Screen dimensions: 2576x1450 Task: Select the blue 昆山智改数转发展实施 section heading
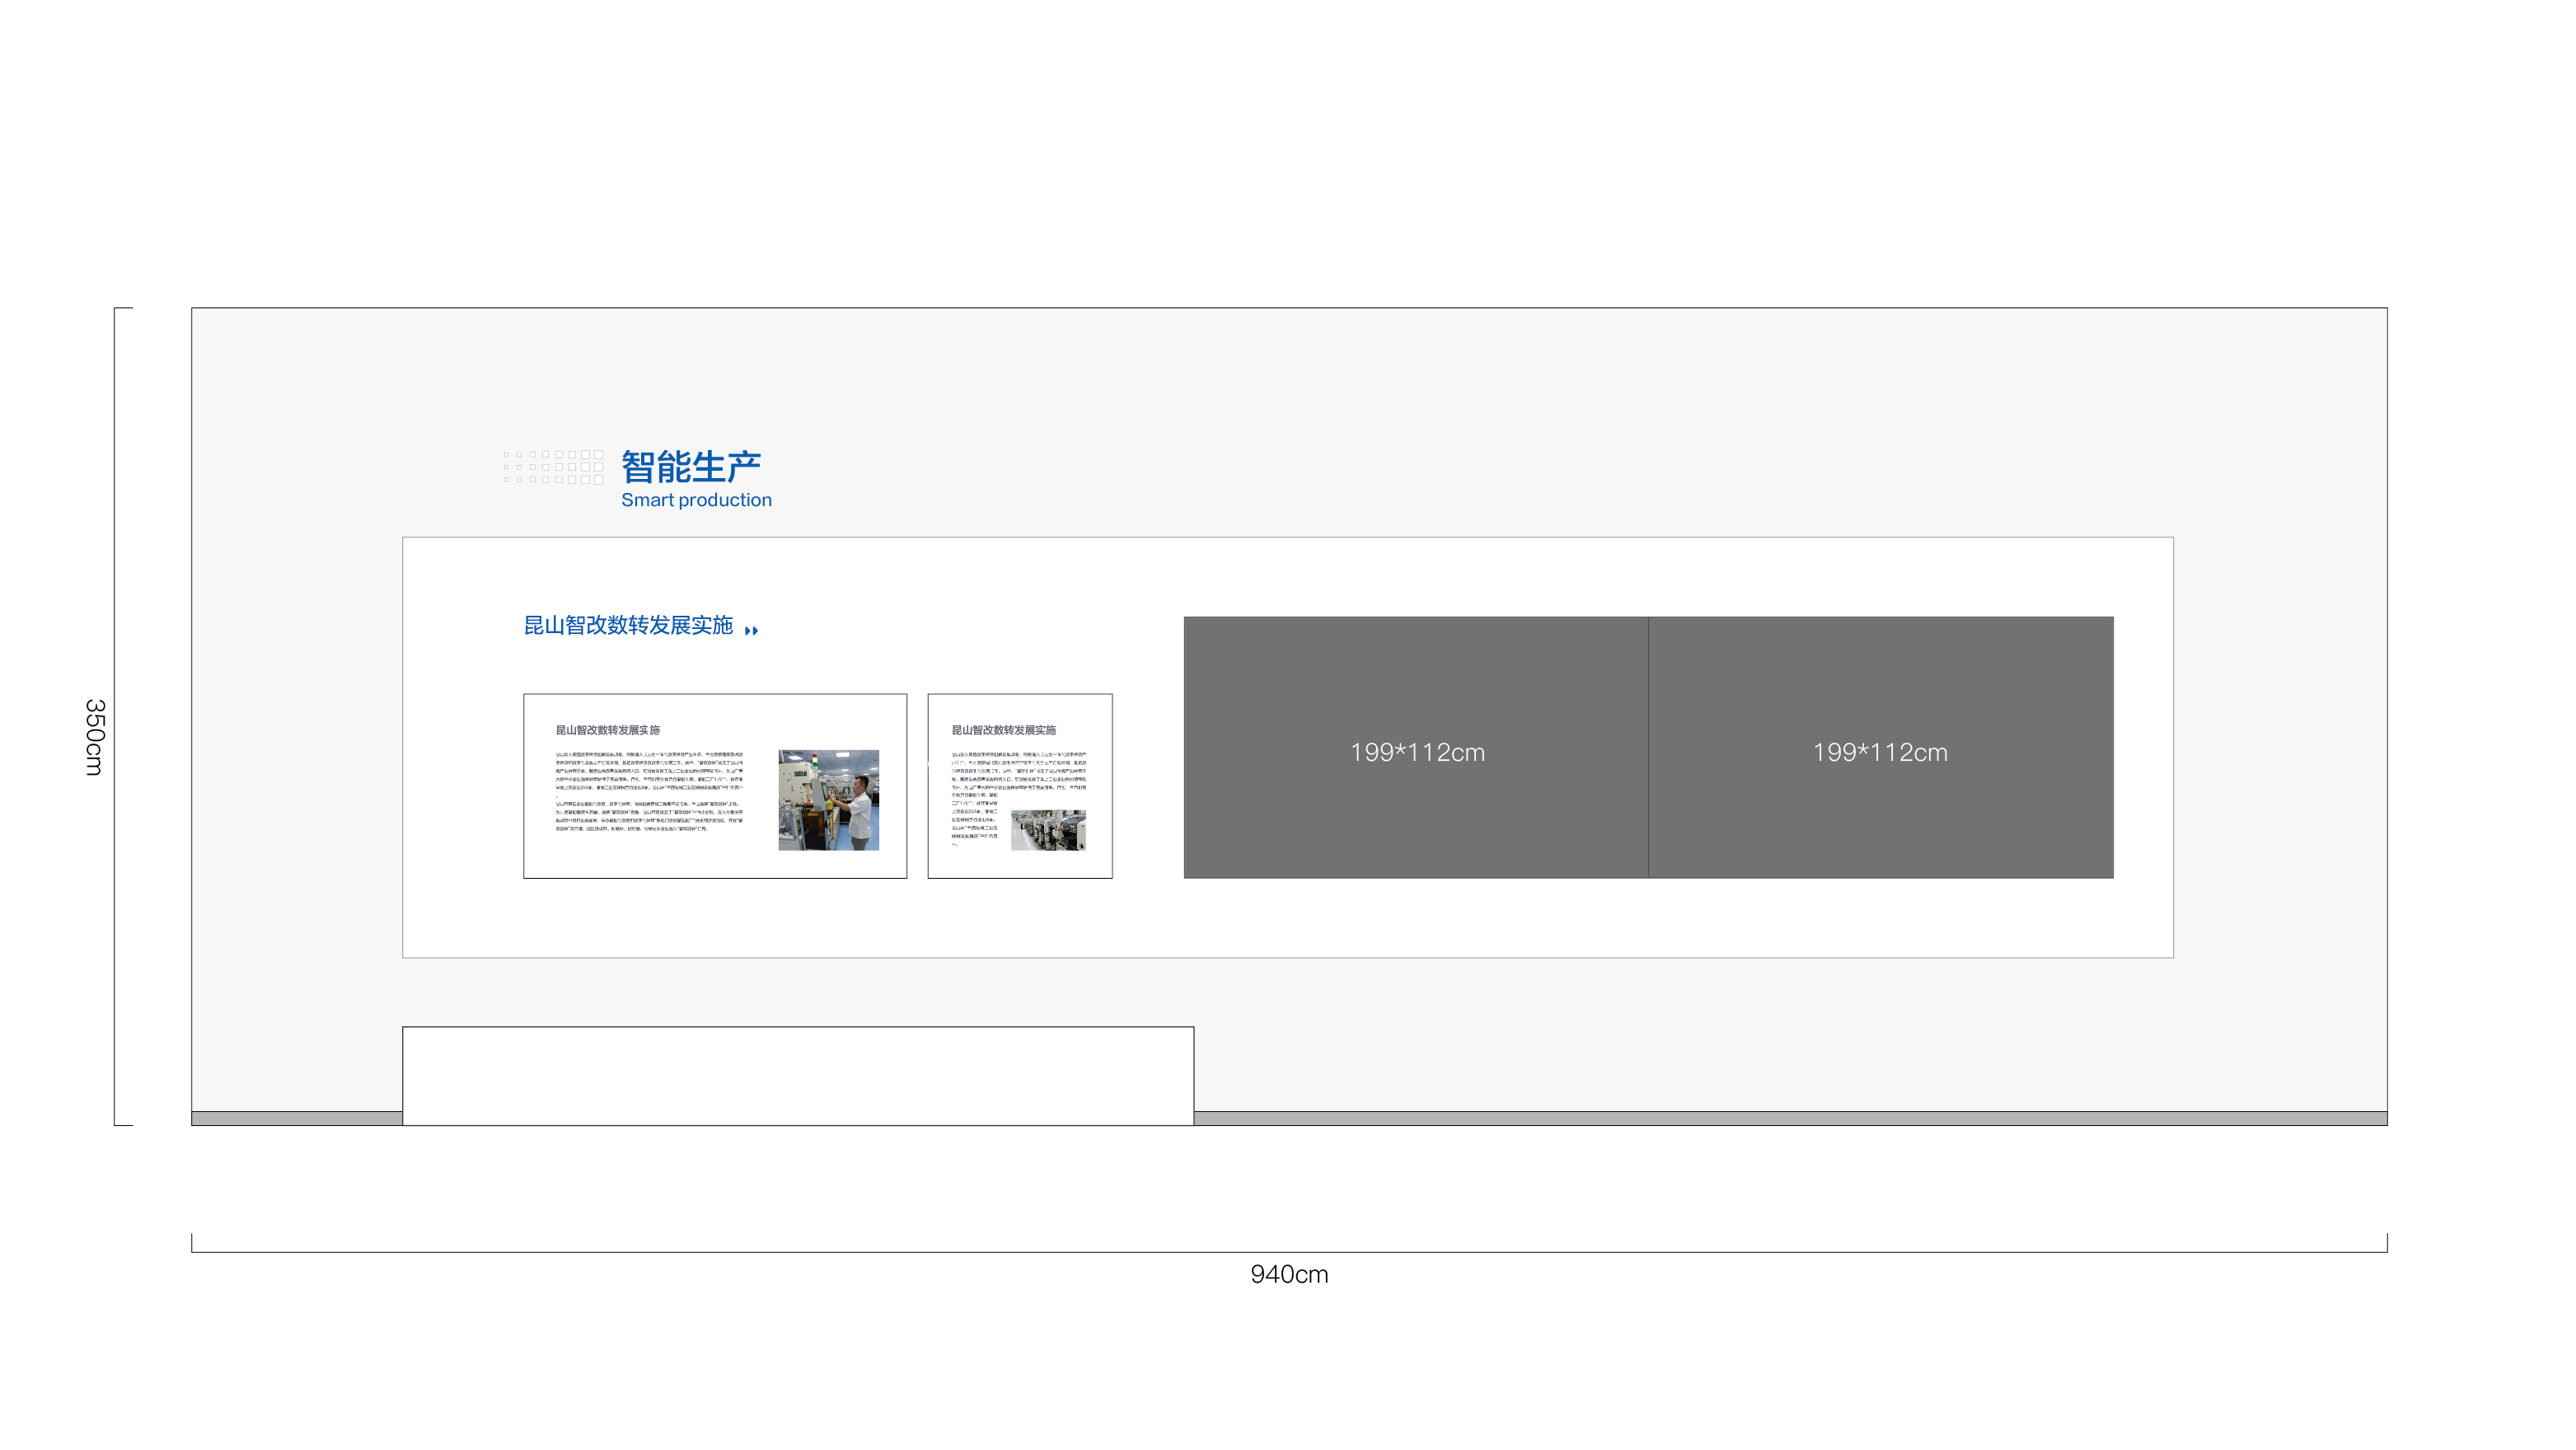(628, 626)
